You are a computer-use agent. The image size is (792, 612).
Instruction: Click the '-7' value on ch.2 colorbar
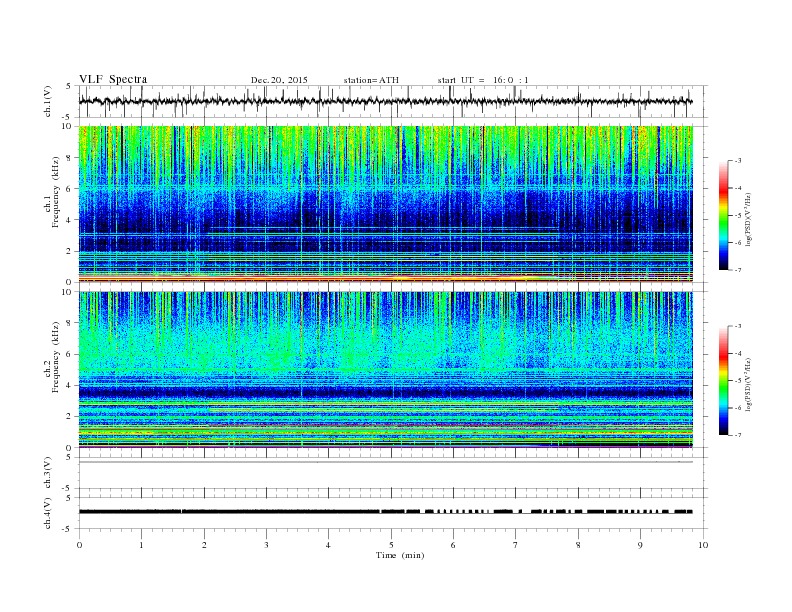click(x=737, y=435)
